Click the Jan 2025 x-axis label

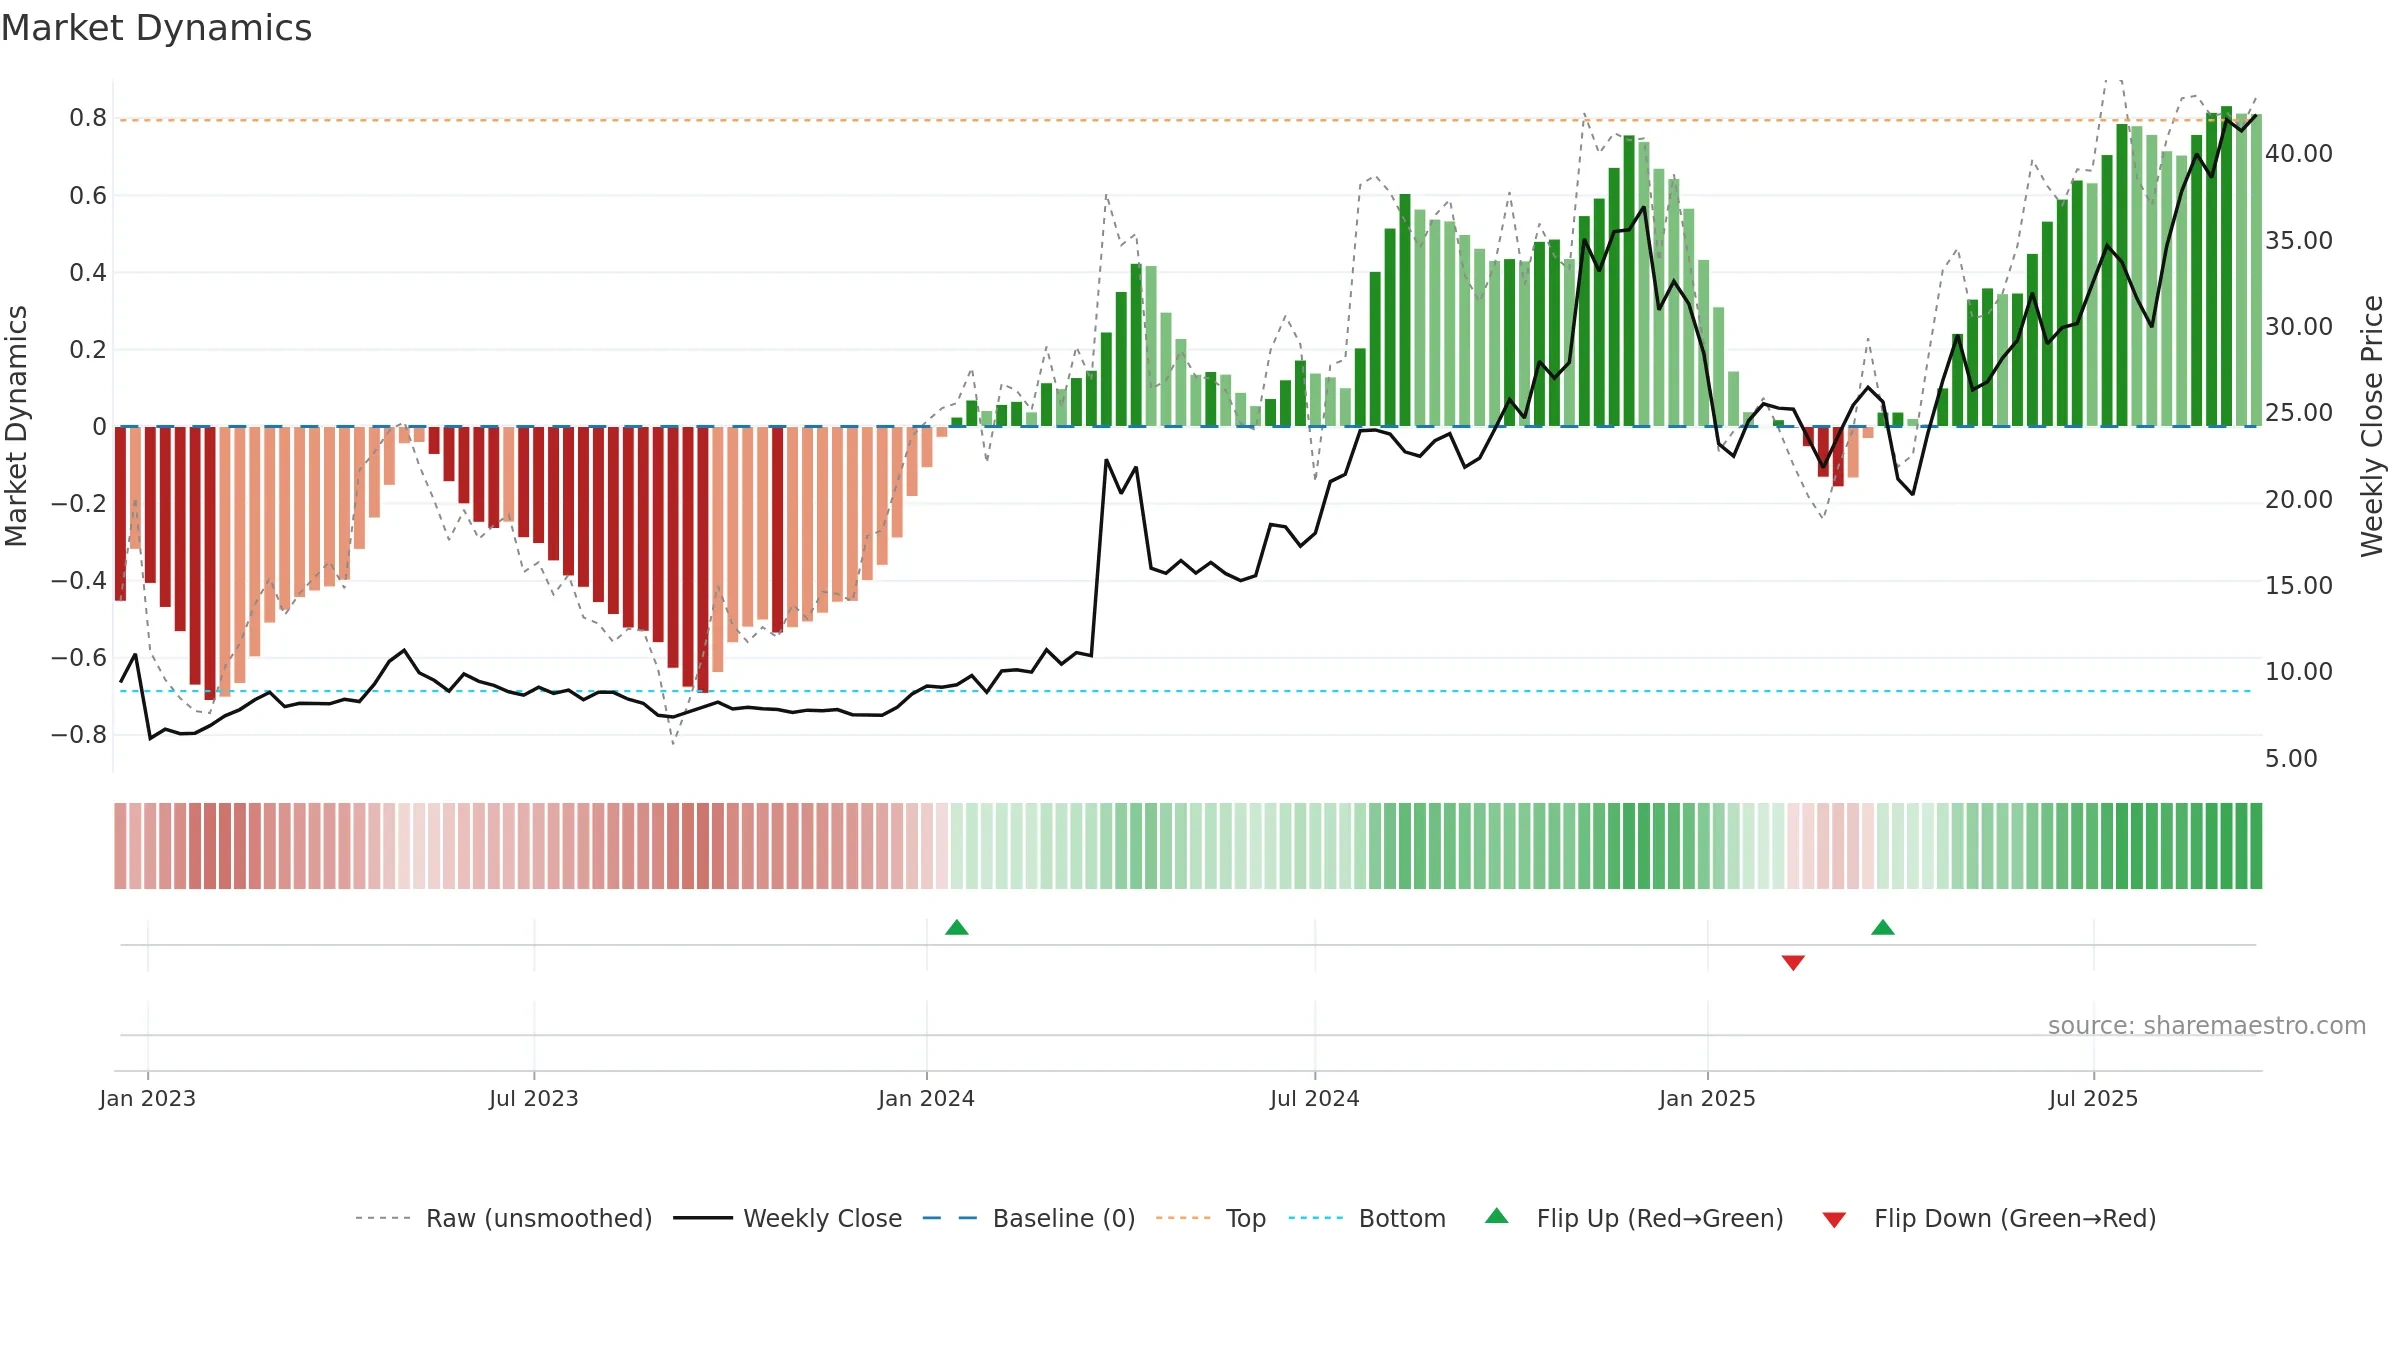coord(1708,1098)
